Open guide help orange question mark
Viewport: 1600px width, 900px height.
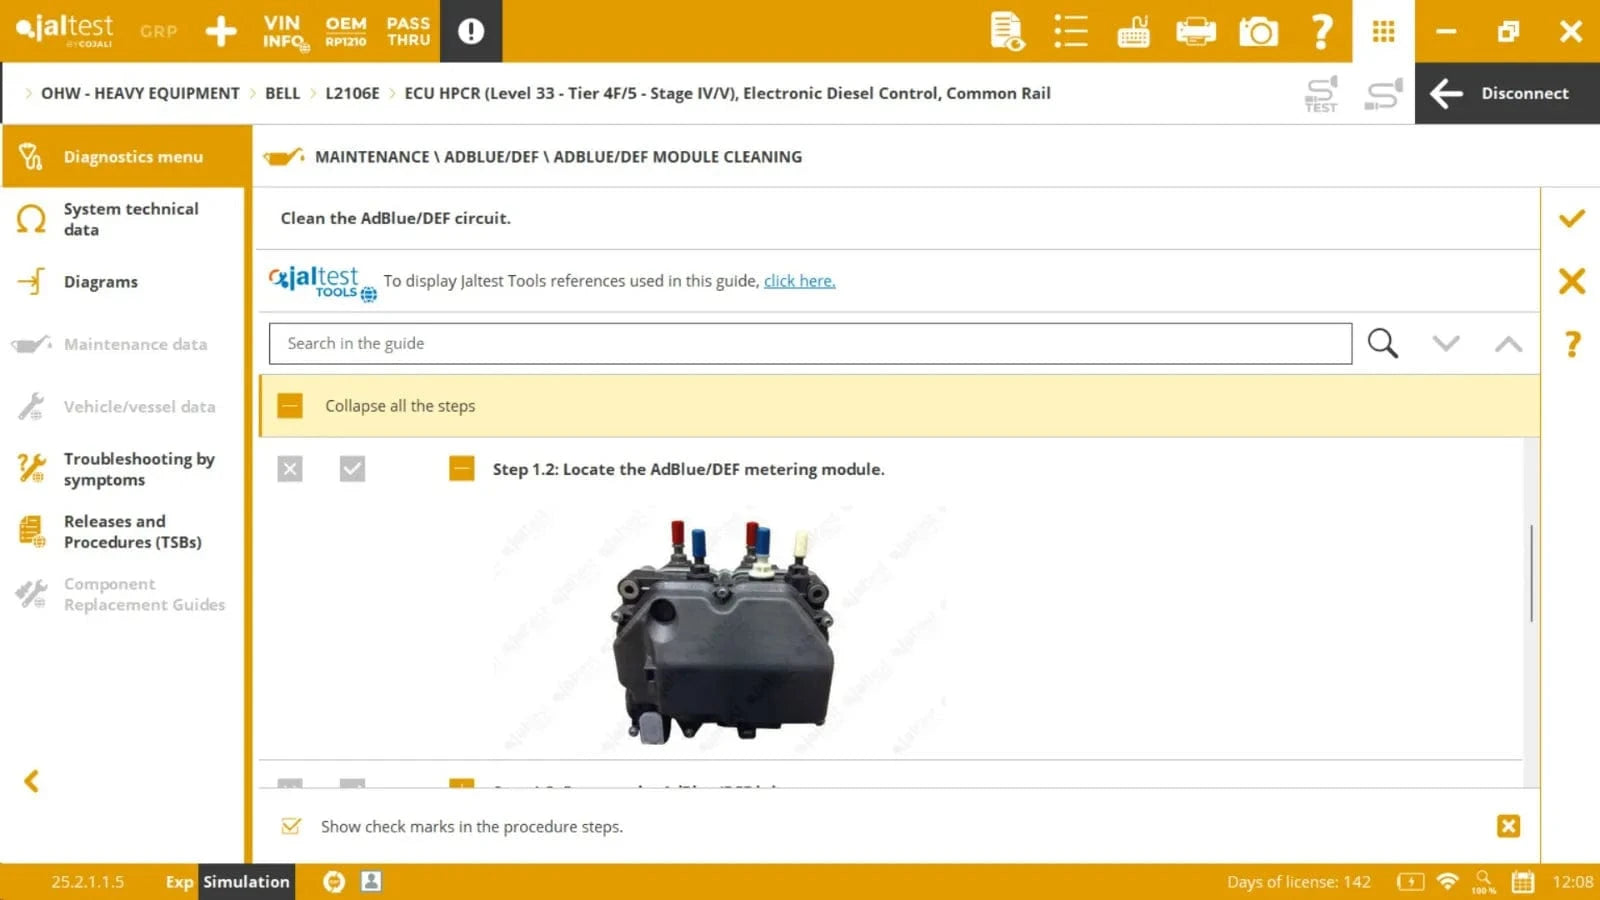(1572, 344)
